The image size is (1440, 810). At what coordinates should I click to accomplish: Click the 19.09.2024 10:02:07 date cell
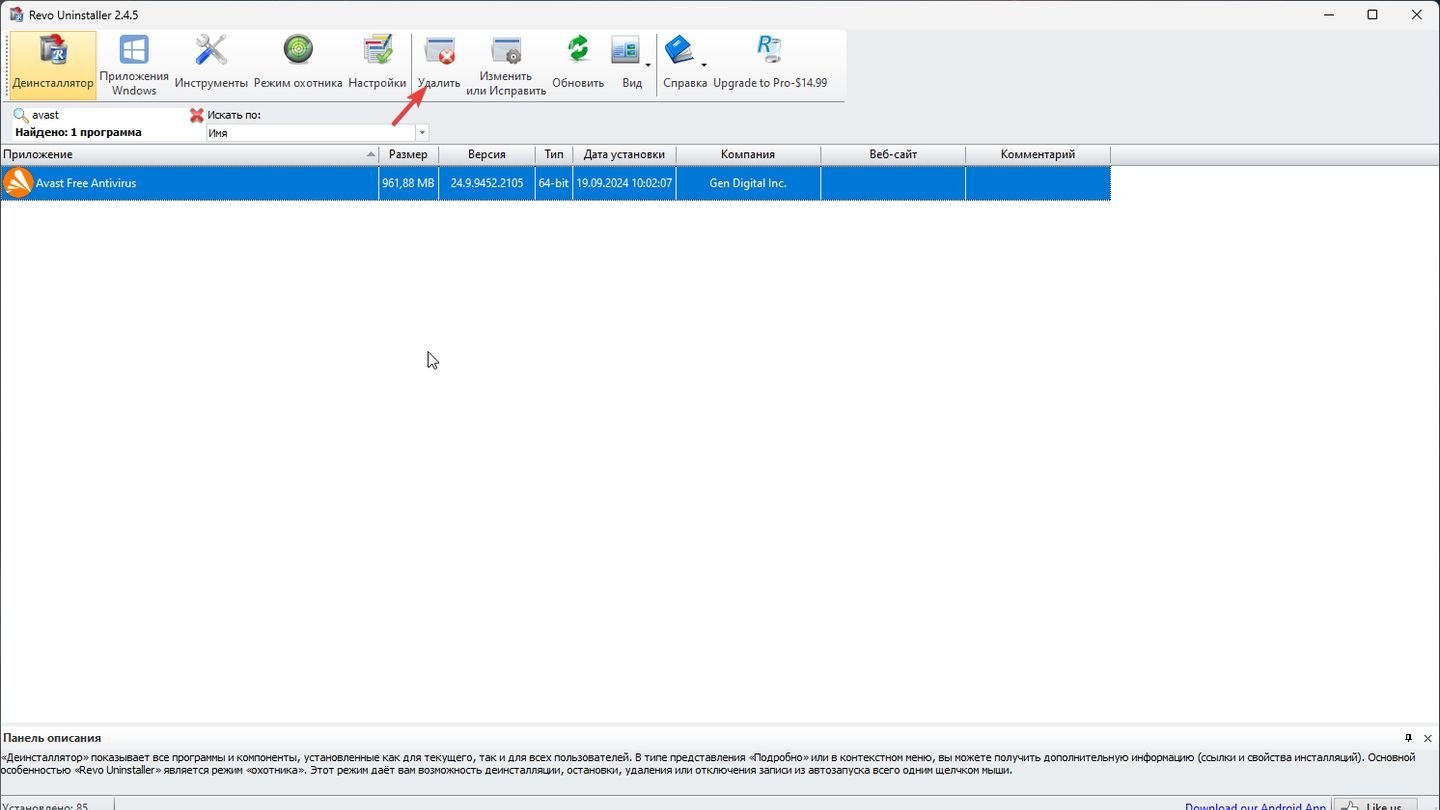tap(624, 183)
